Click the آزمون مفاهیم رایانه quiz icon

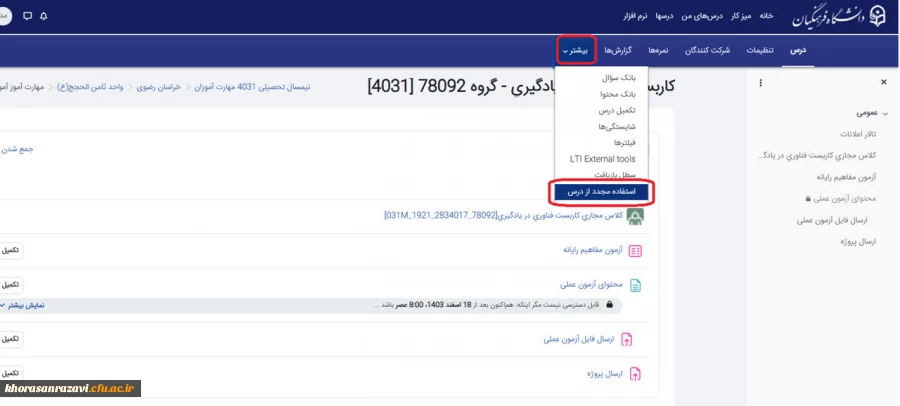pos(635,251)
